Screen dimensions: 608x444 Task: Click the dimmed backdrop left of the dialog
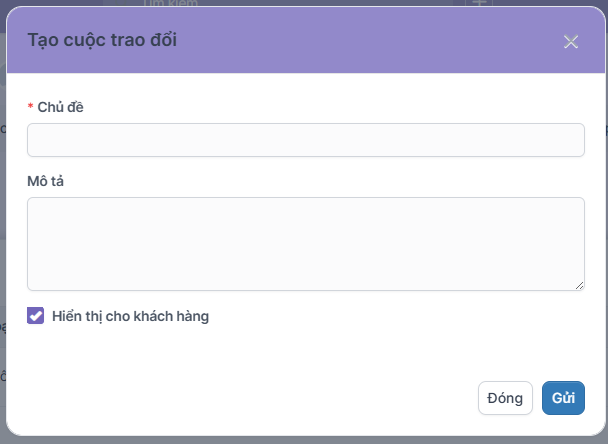(2, 233)
